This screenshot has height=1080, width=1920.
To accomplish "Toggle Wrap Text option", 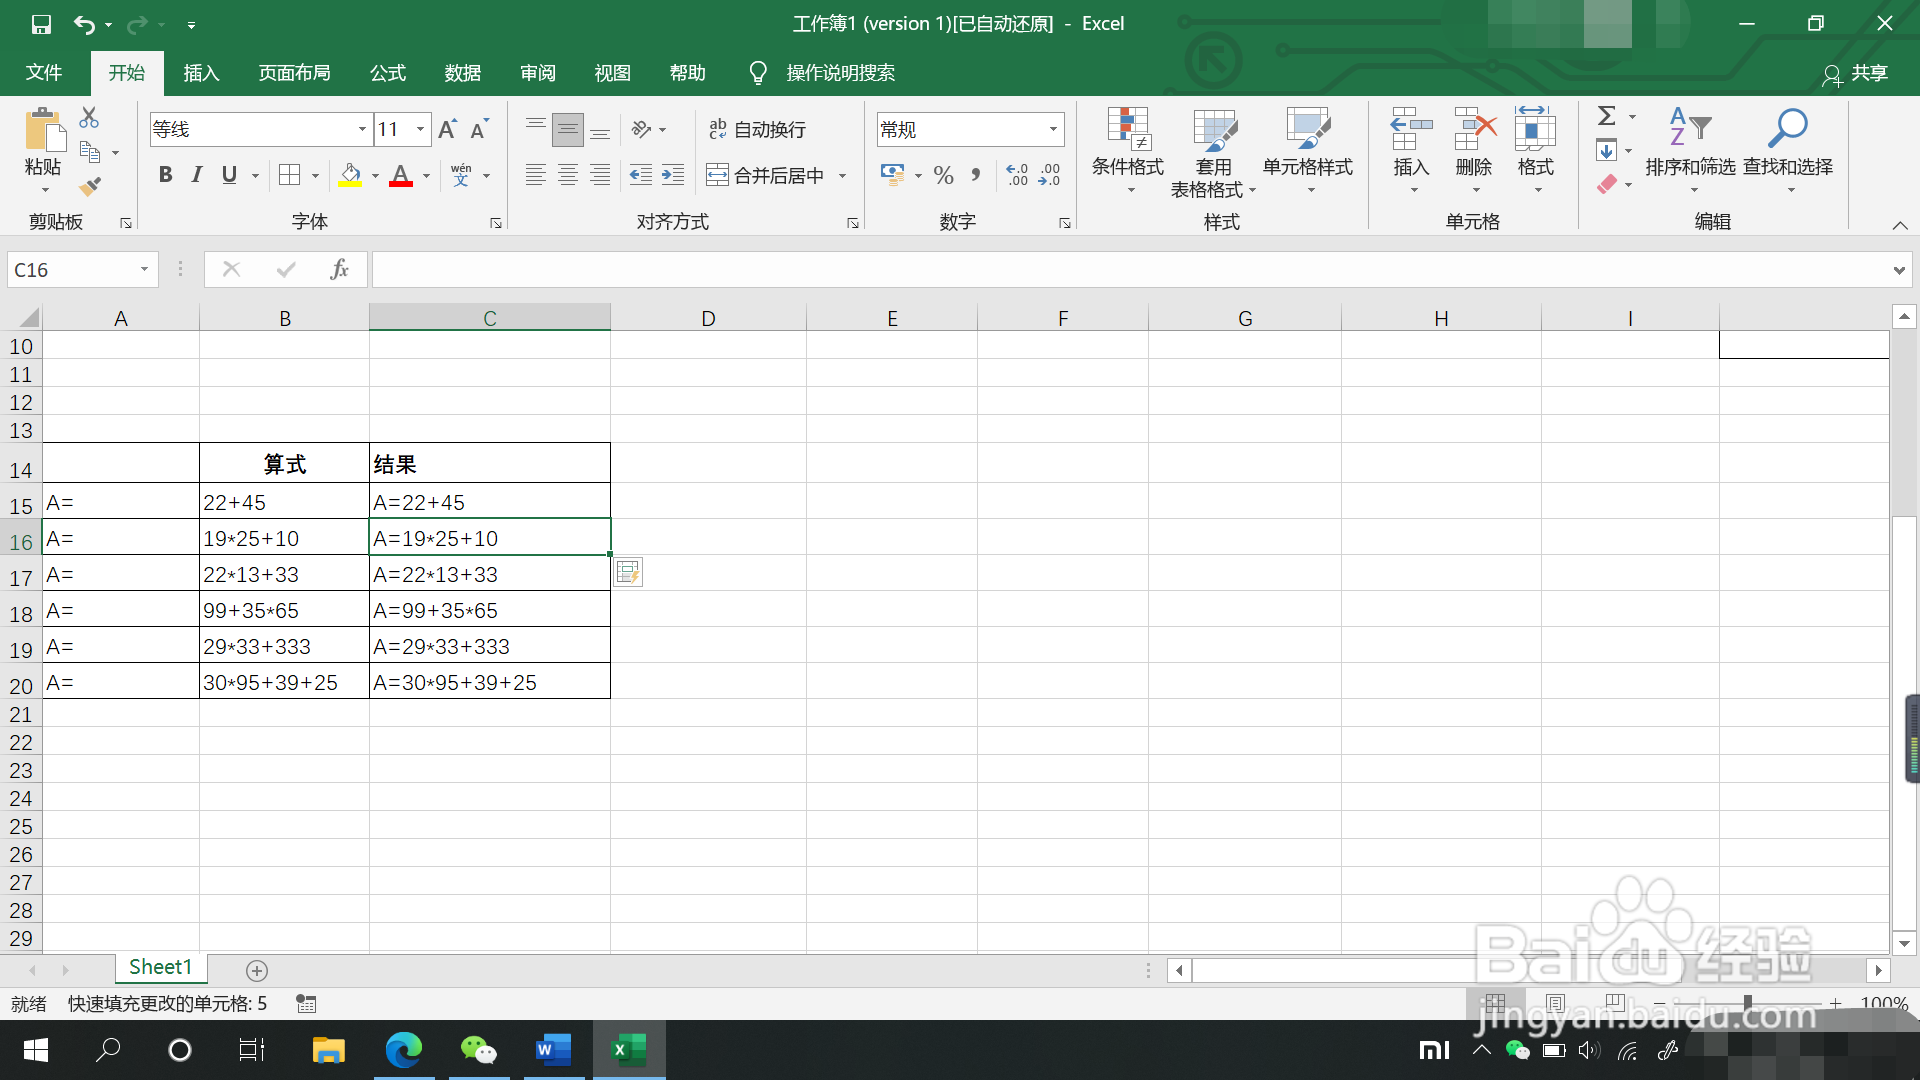I will (x=757, y=129).
